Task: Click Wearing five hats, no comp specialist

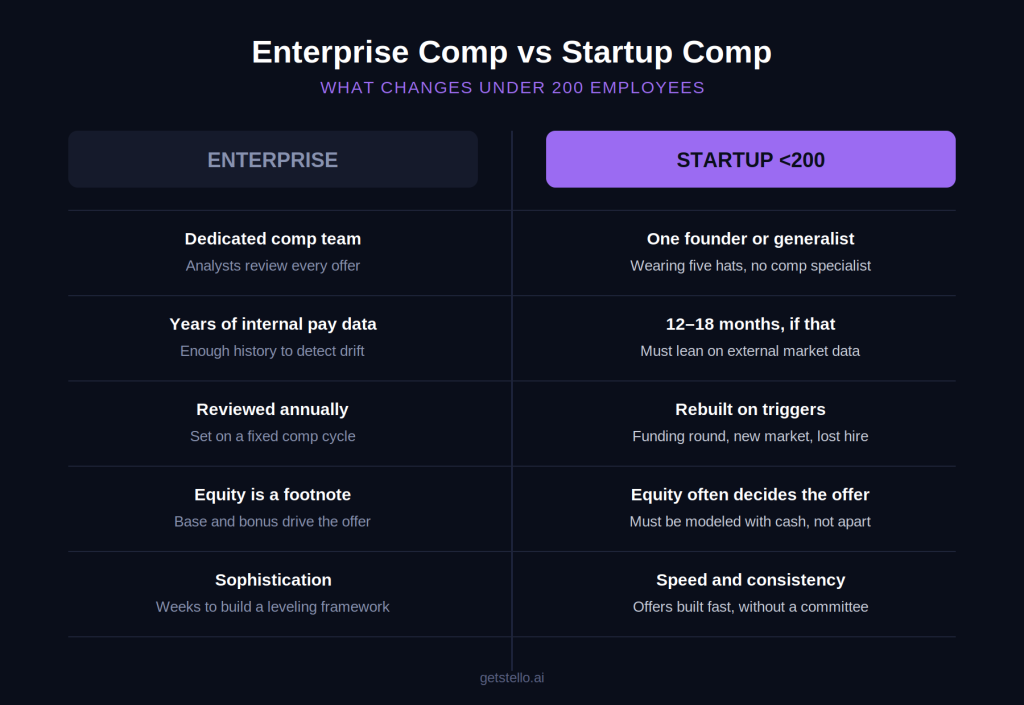Action: [750, 266]
